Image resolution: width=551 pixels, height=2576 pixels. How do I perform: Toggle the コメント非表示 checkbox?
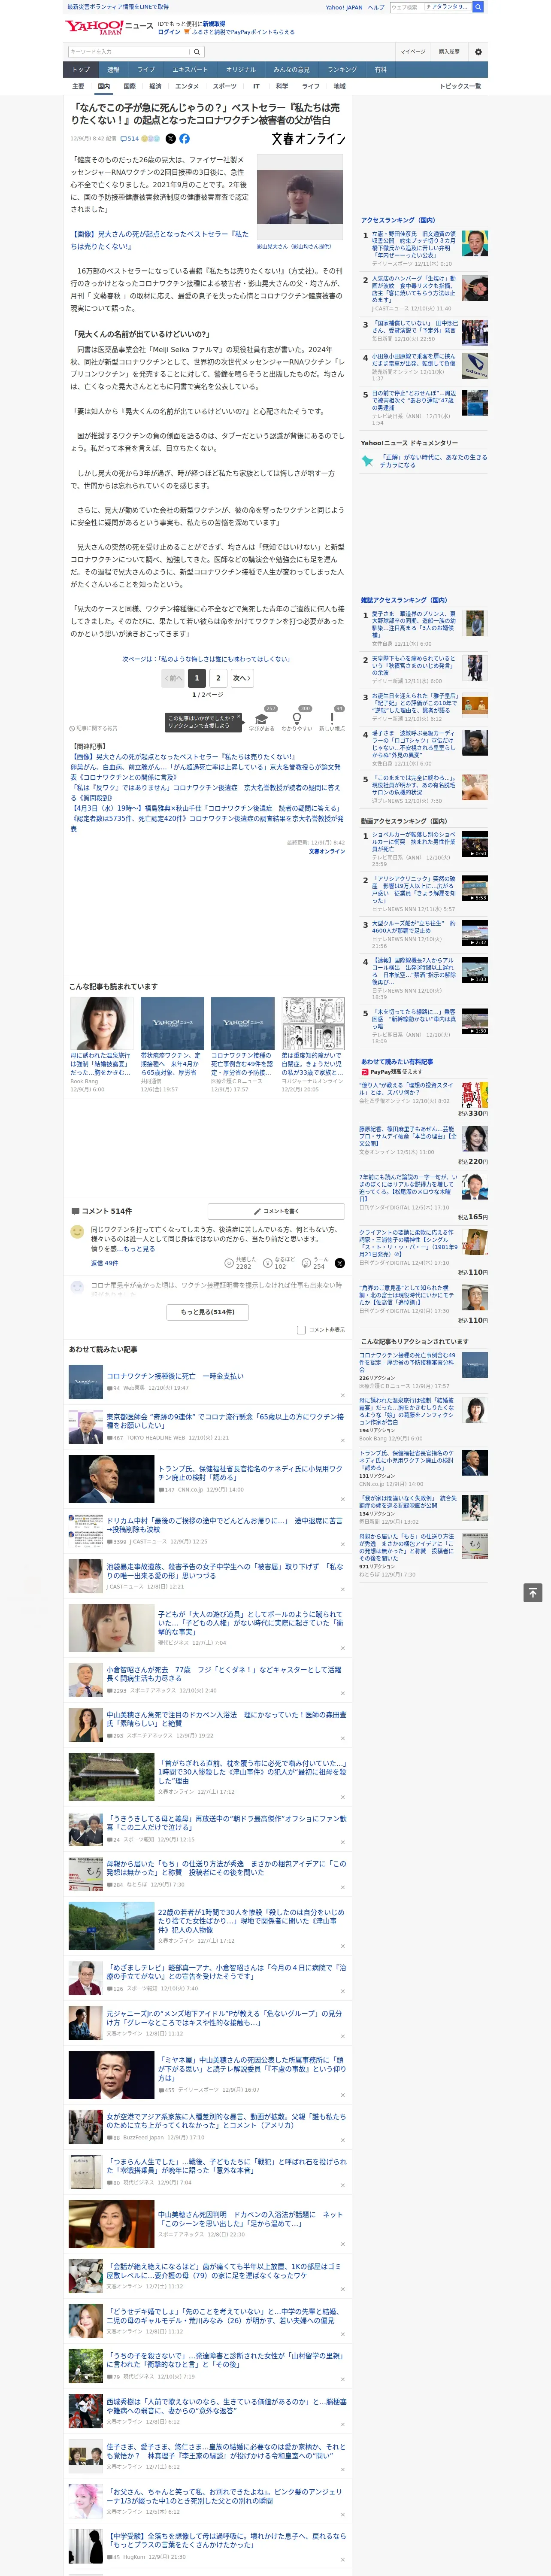click(x=301, y=1330)
